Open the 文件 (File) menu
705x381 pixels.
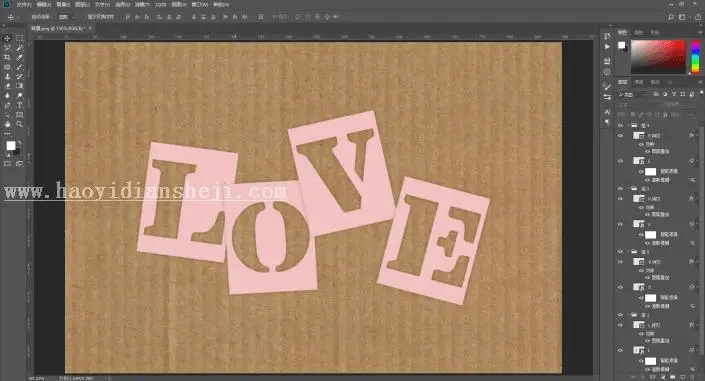(x=24, y=4)
